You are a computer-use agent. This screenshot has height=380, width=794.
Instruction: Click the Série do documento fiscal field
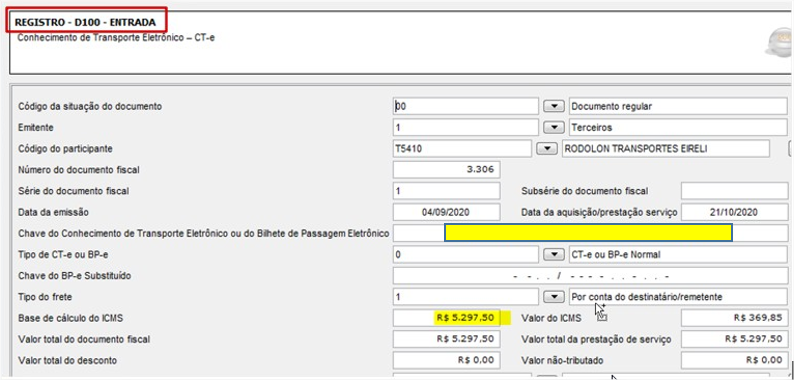click(x=447, y=192)
